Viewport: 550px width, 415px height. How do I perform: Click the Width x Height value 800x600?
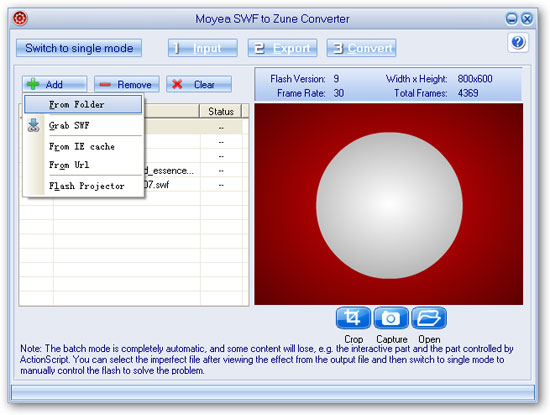coord(475,79)
